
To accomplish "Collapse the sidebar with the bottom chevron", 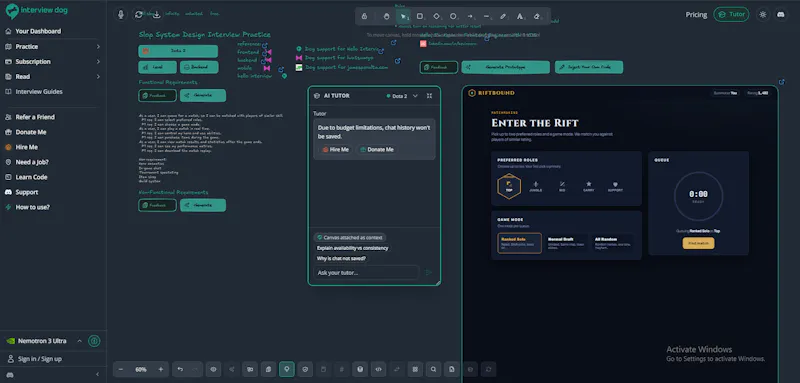I will 97,375.
